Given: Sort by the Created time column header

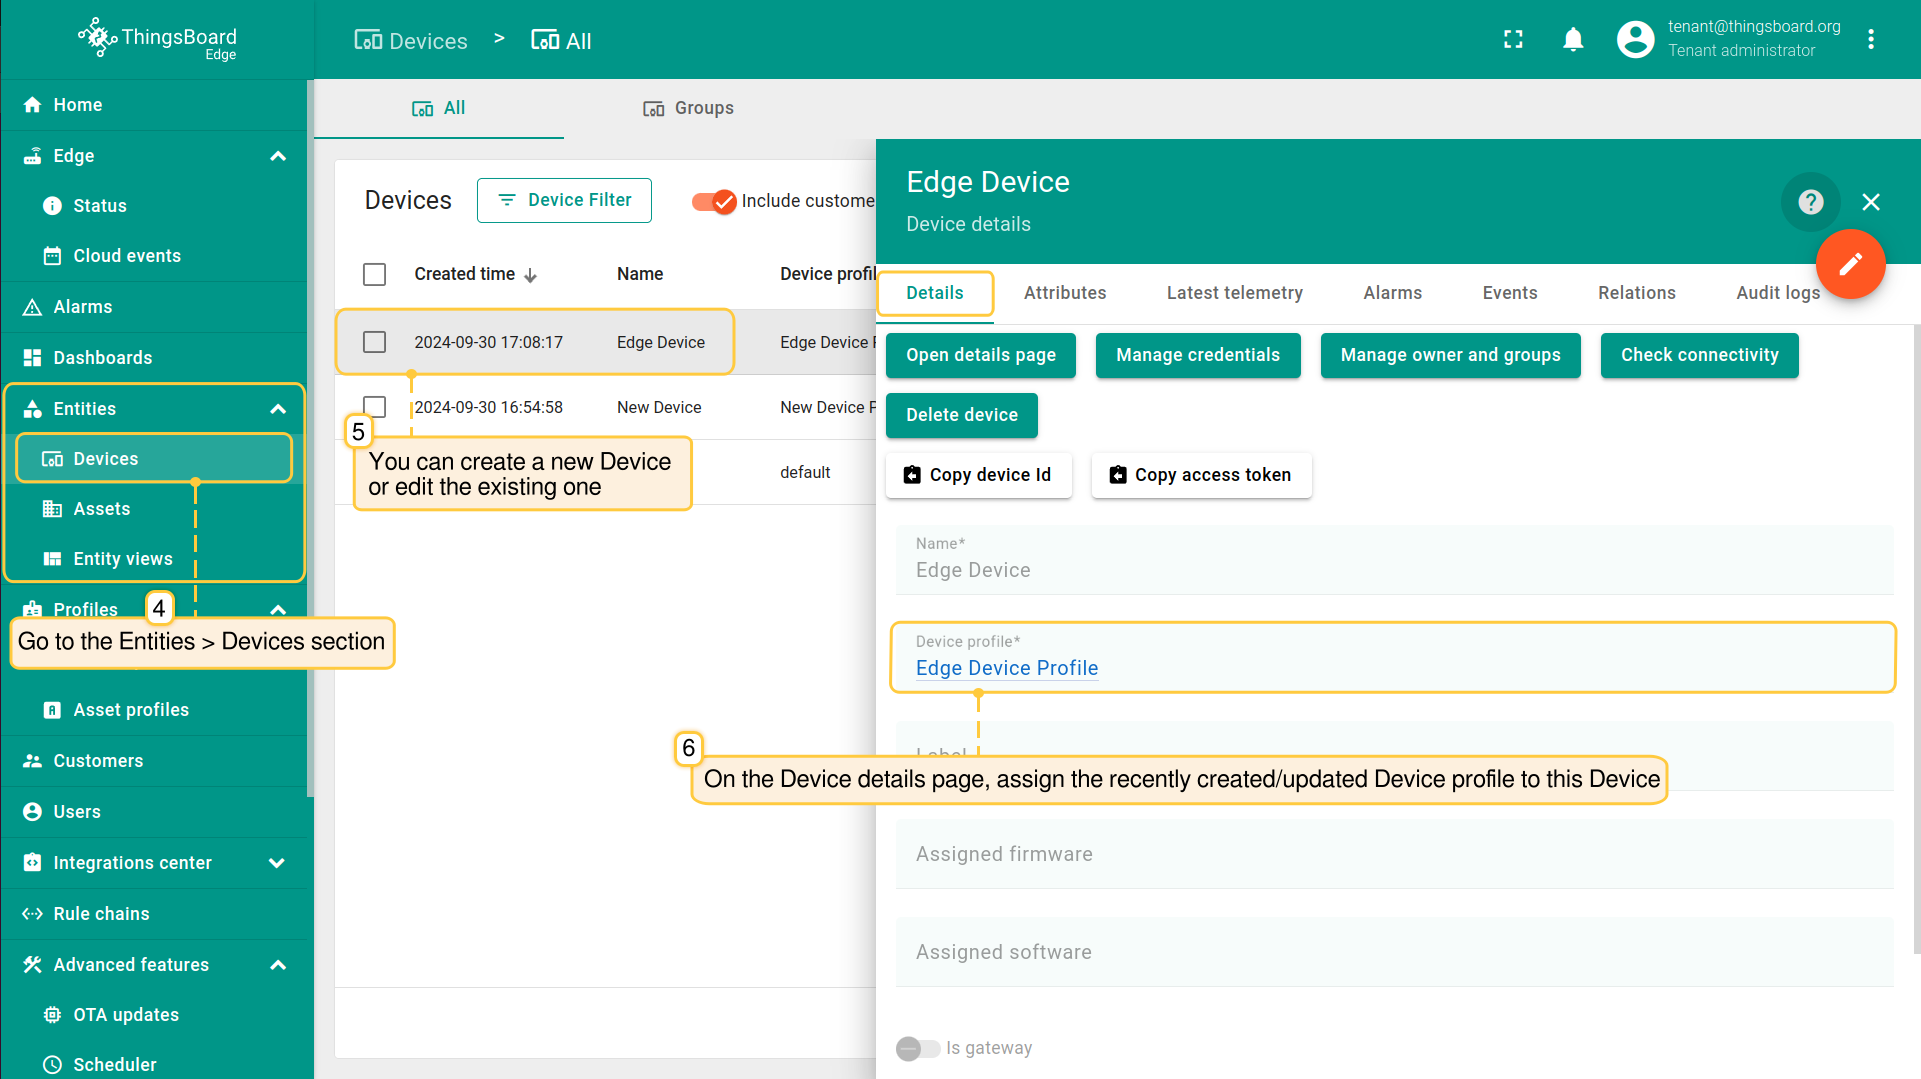Looking at the screenshot, I should pyautogui.click(x=465, y=274).
